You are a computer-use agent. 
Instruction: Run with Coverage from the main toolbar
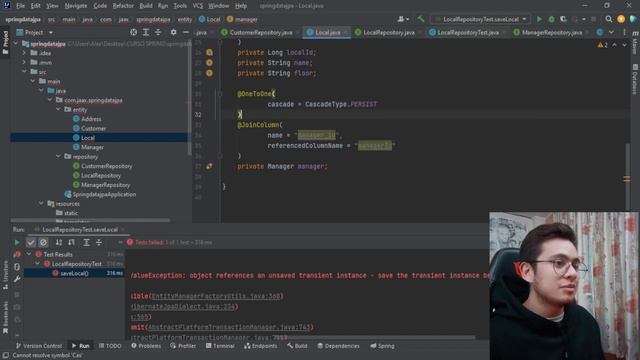[564, 19]
